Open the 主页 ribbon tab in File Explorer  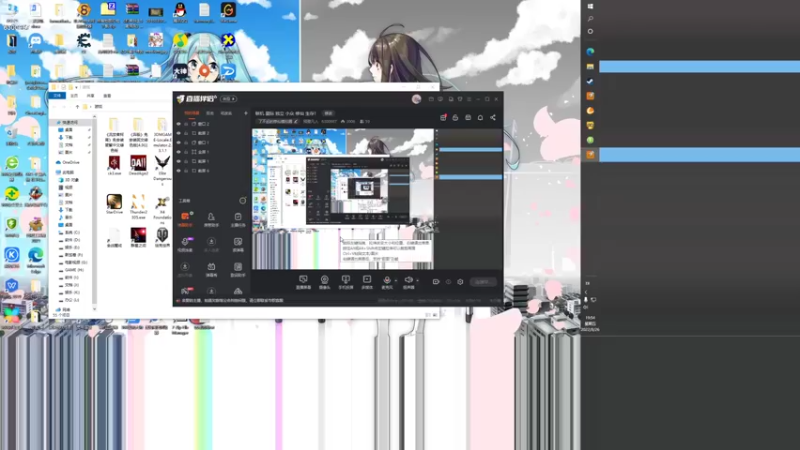pyautogui.click(x=74, y=95)
